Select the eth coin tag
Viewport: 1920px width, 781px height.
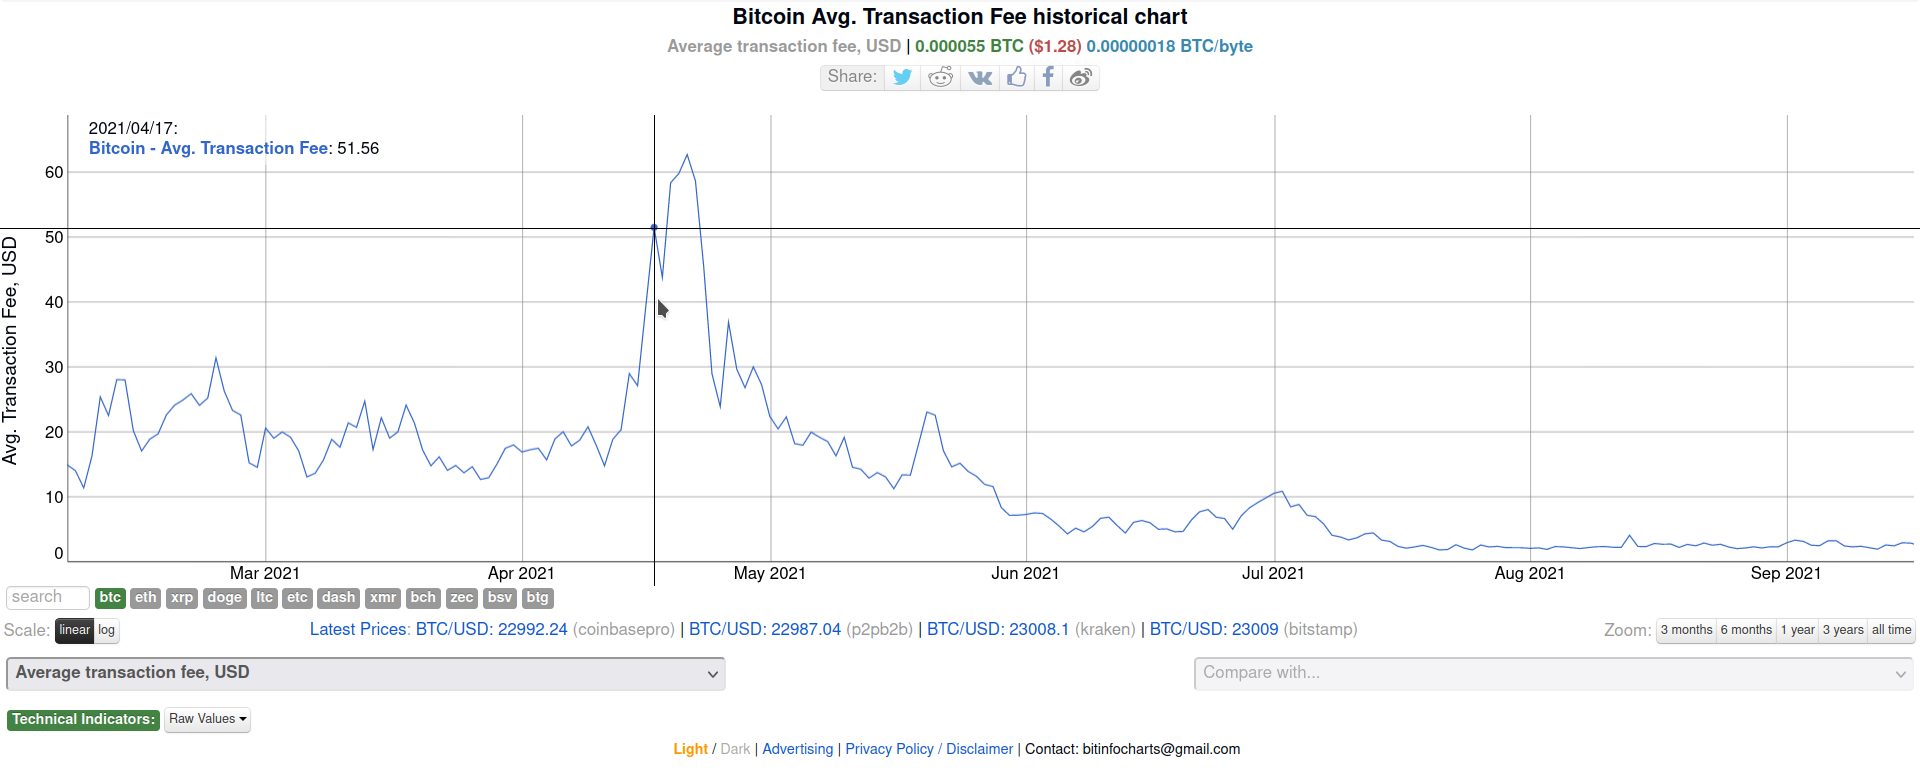point(146,598)
